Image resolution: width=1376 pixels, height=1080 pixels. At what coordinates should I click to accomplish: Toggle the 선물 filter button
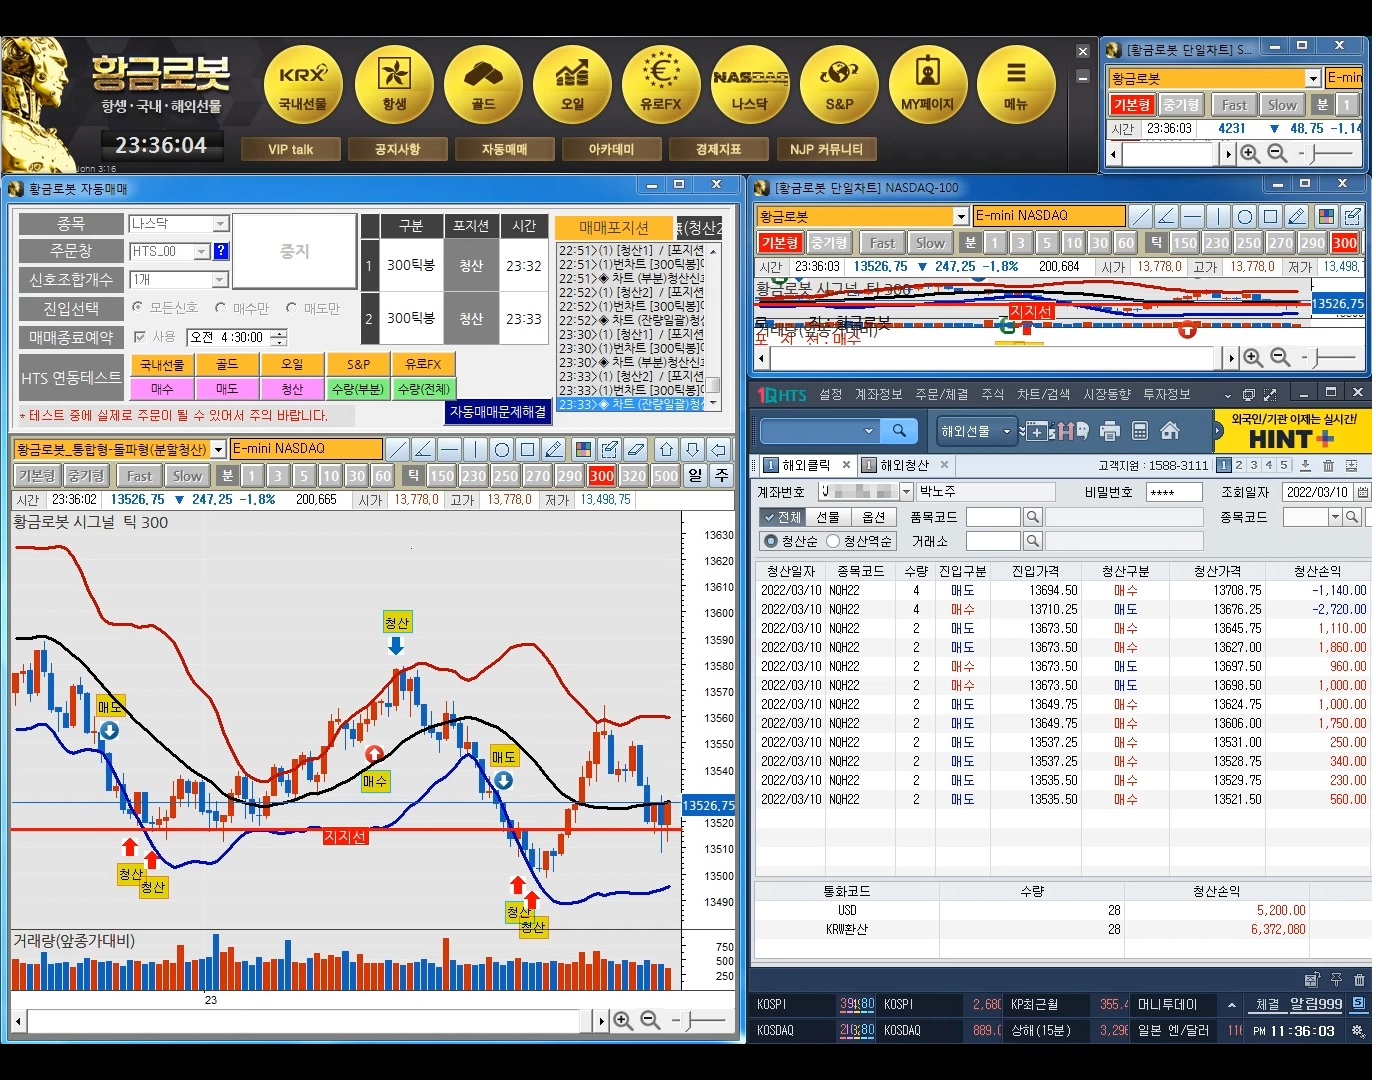click(827, 517)
